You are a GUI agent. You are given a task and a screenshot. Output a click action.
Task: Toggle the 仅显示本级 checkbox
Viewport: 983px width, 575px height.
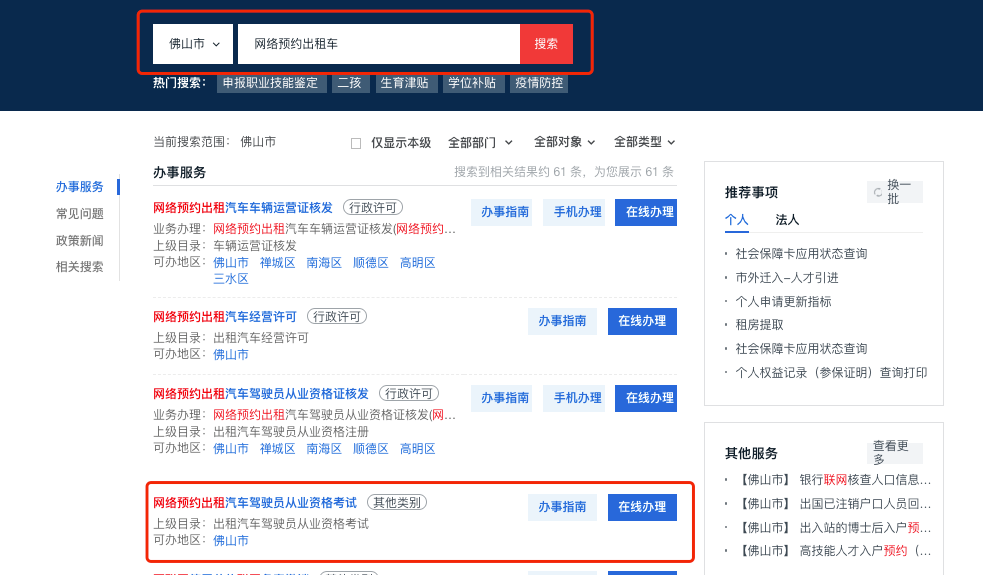(x=356, y=143)
